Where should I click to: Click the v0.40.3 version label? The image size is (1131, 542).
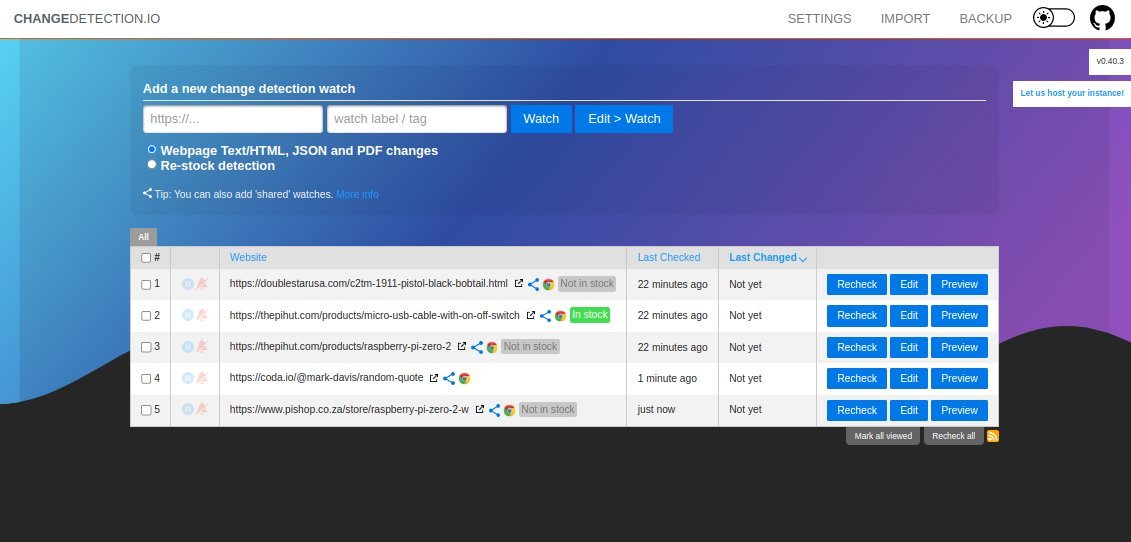(x=1110, y=61)
